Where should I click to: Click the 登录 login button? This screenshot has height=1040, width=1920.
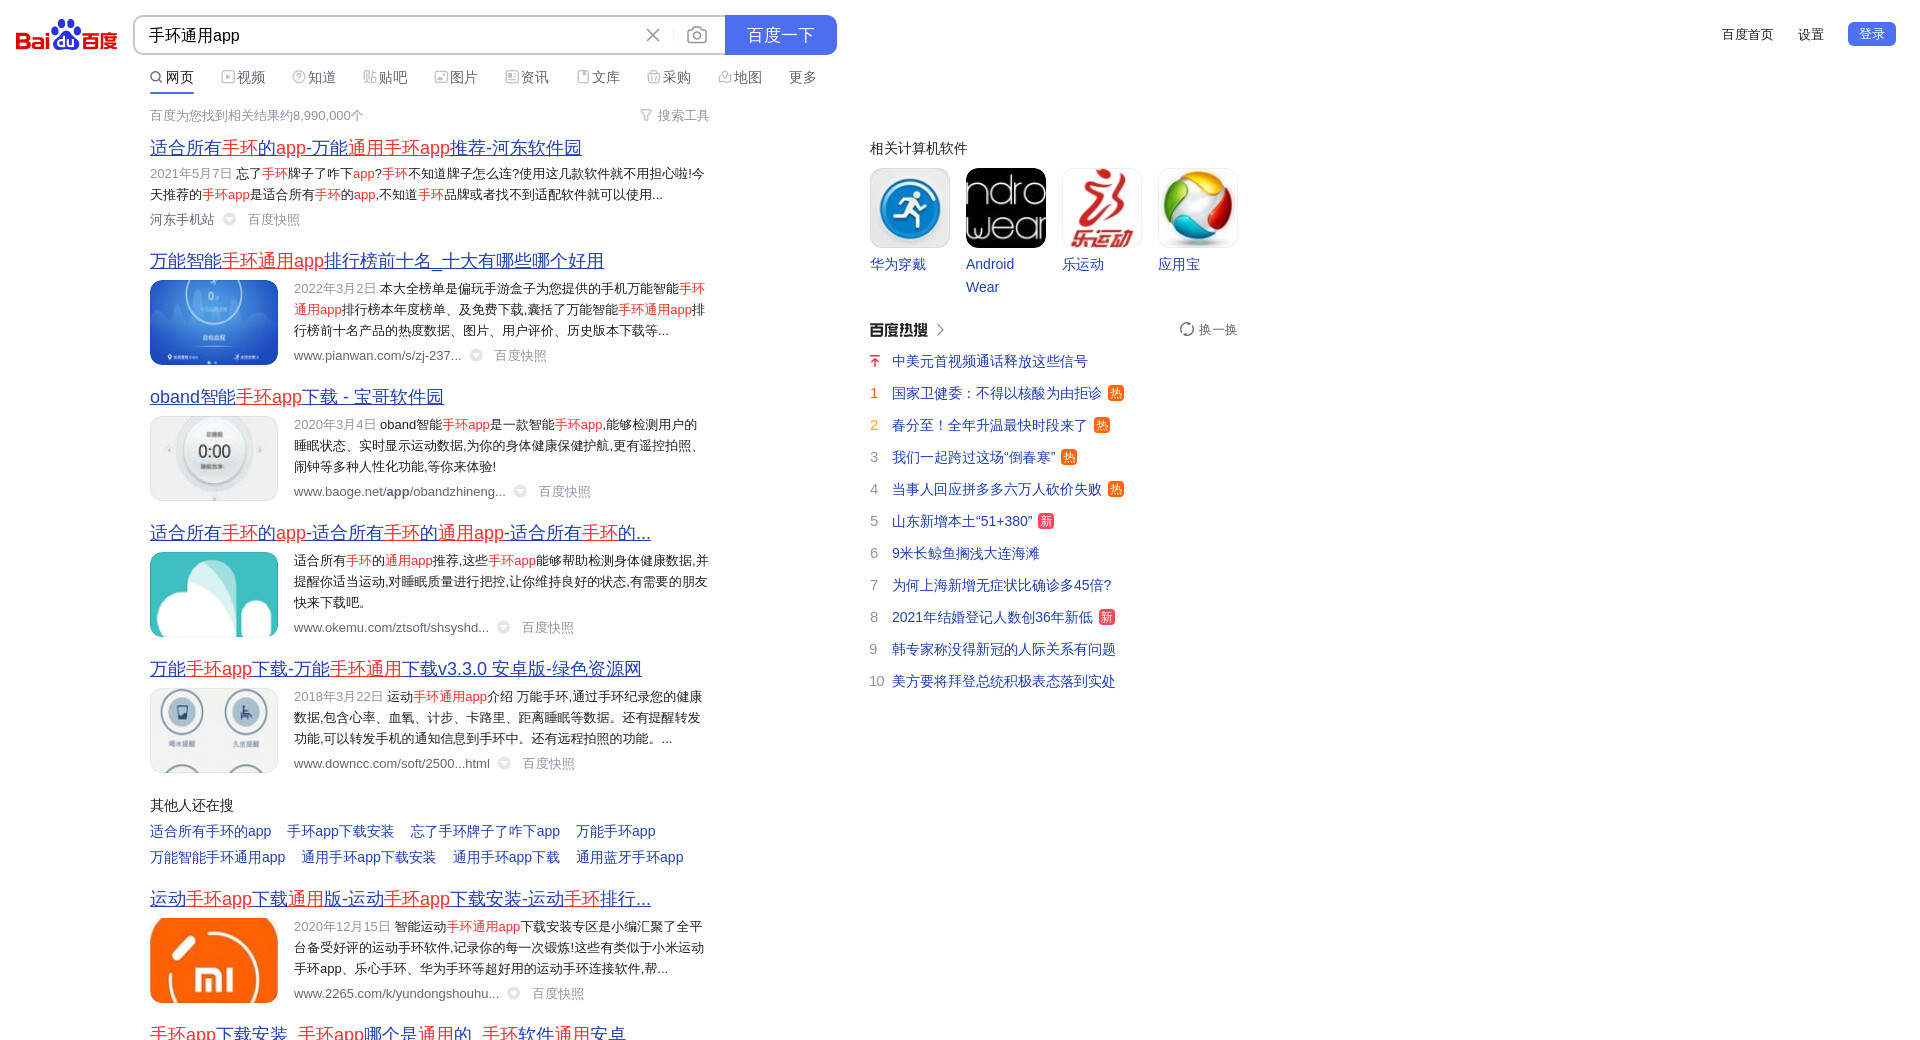pyautogui.click(x=1871, y=34)
